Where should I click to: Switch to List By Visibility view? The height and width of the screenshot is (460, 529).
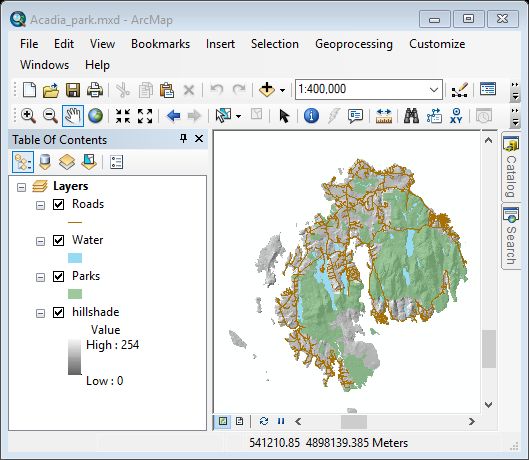click(67, 162)
